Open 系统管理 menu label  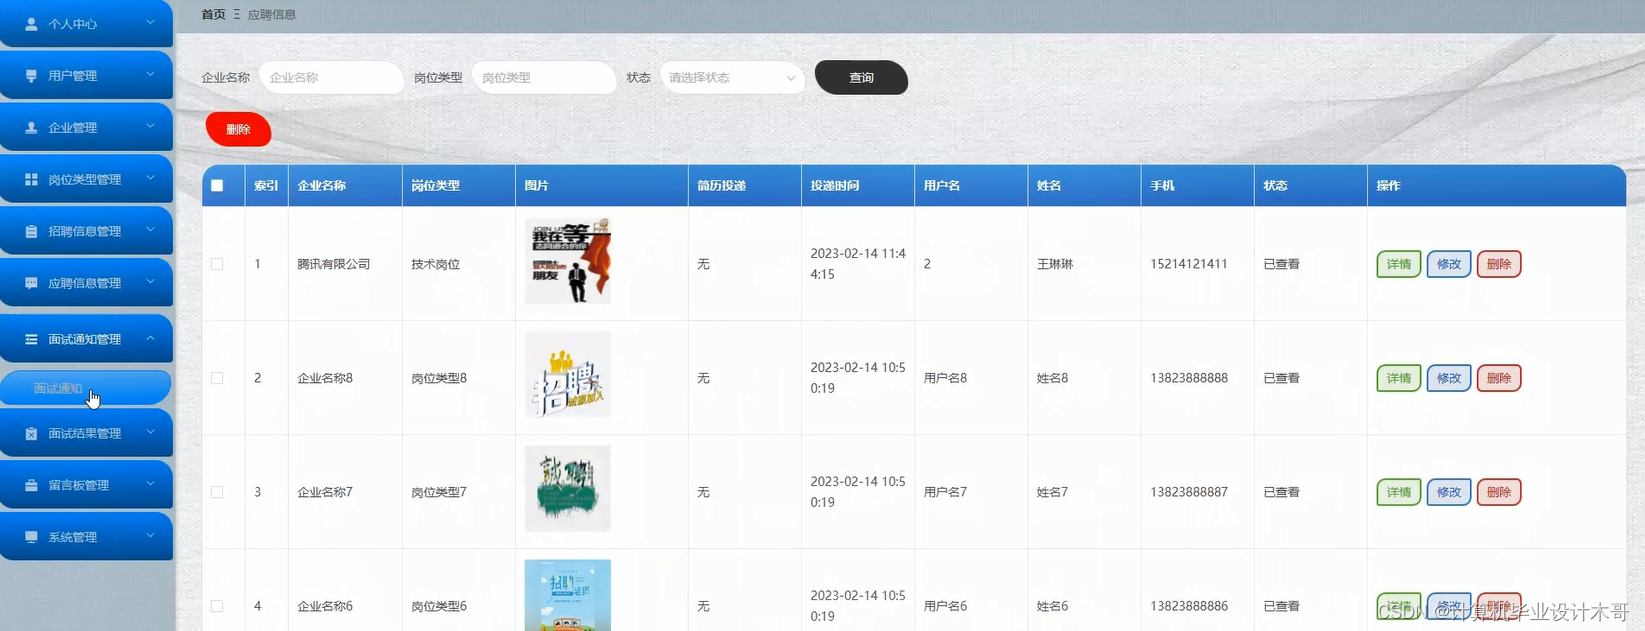tap(72, 537)
